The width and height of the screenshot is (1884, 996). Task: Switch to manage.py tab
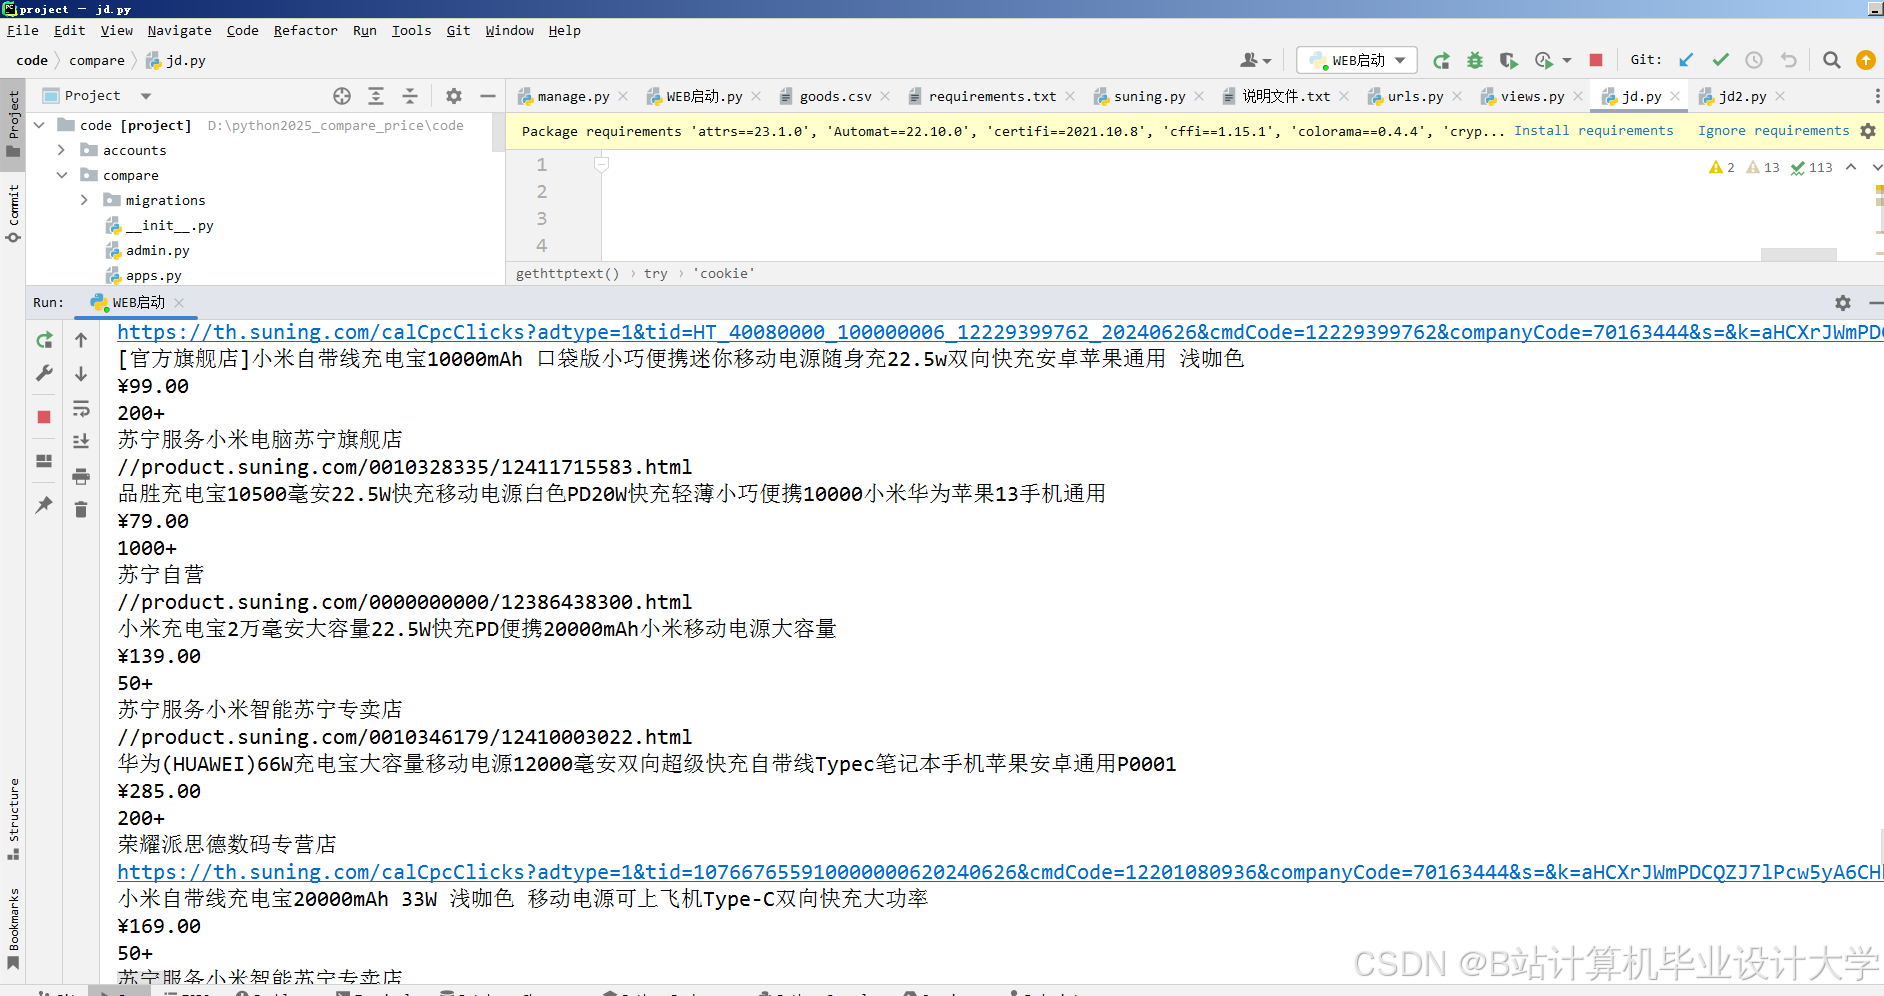[573, 96]
